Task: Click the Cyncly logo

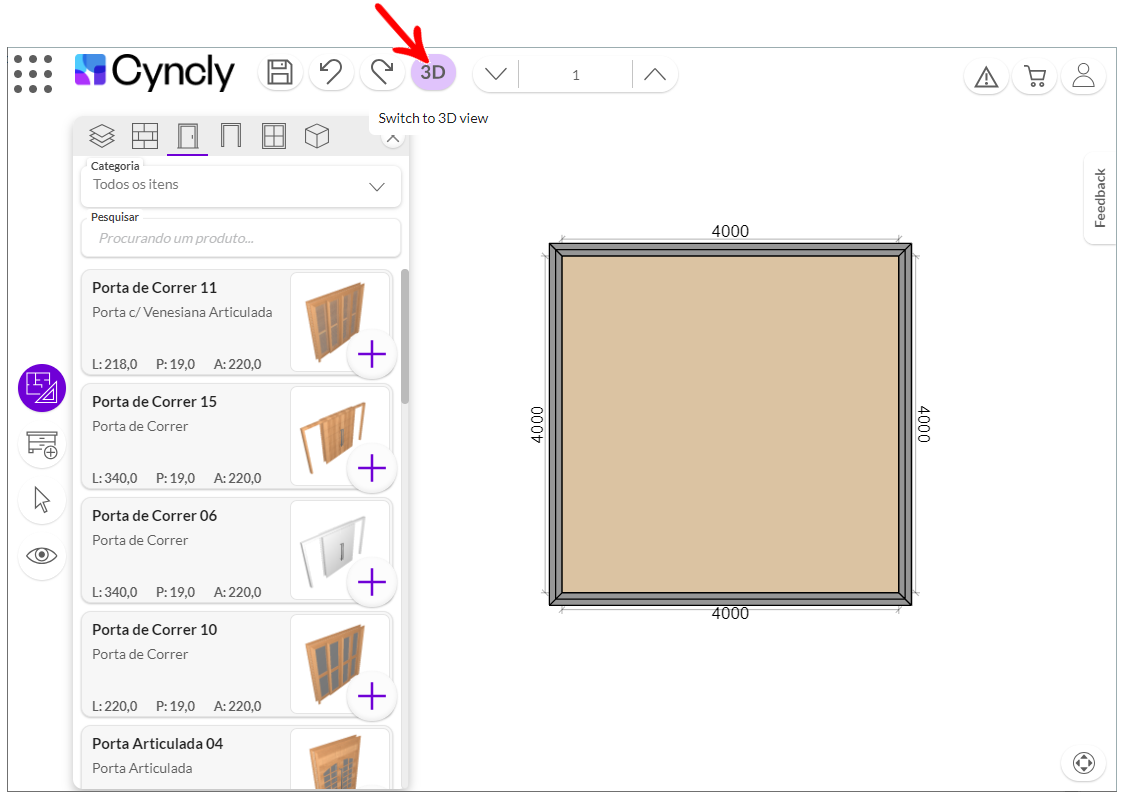Action: (155, 72)
